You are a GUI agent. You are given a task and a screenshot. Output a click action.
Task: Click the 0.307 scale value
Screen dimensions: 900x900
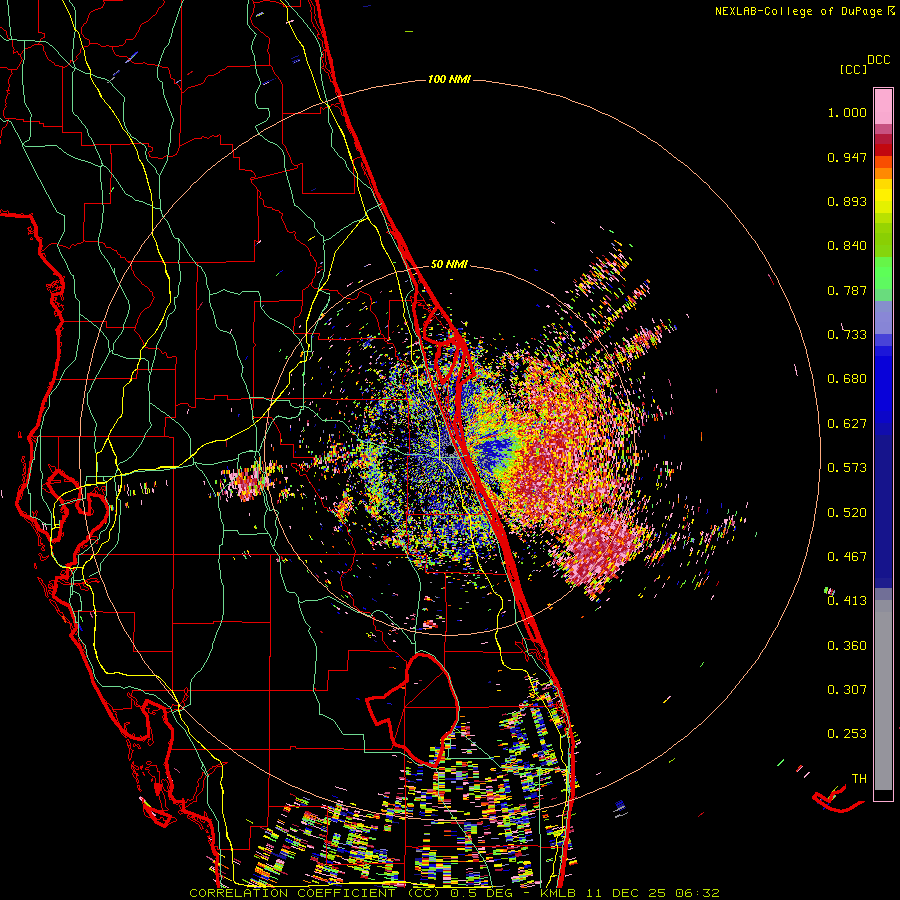847,690
